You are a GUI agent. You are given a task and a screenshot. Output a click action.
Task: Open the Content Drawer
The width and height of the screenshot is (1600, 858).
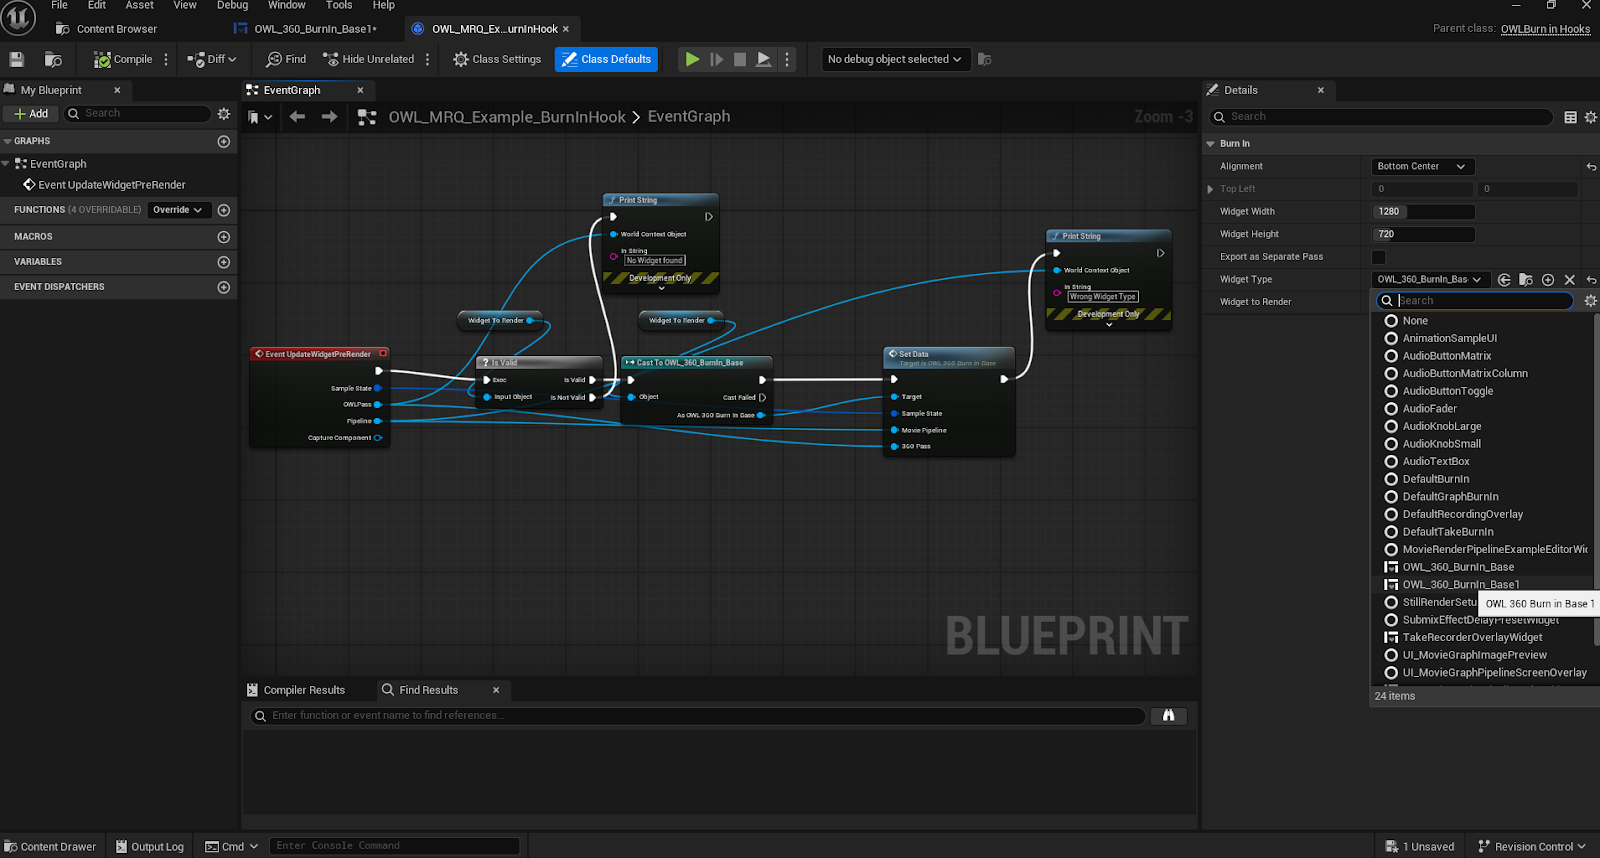tap(50, 847)
